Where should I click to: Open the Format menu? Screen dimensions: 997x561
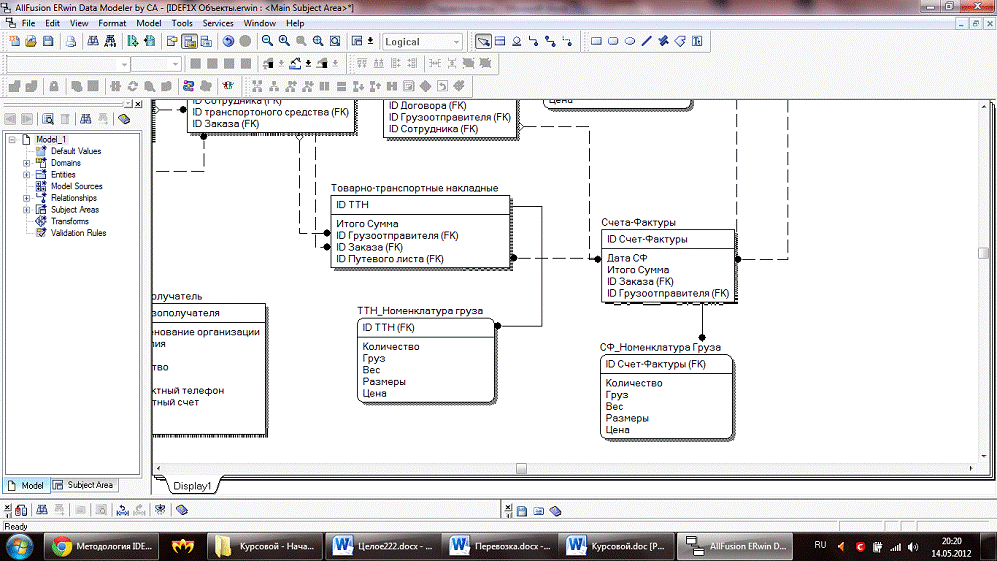112,22
